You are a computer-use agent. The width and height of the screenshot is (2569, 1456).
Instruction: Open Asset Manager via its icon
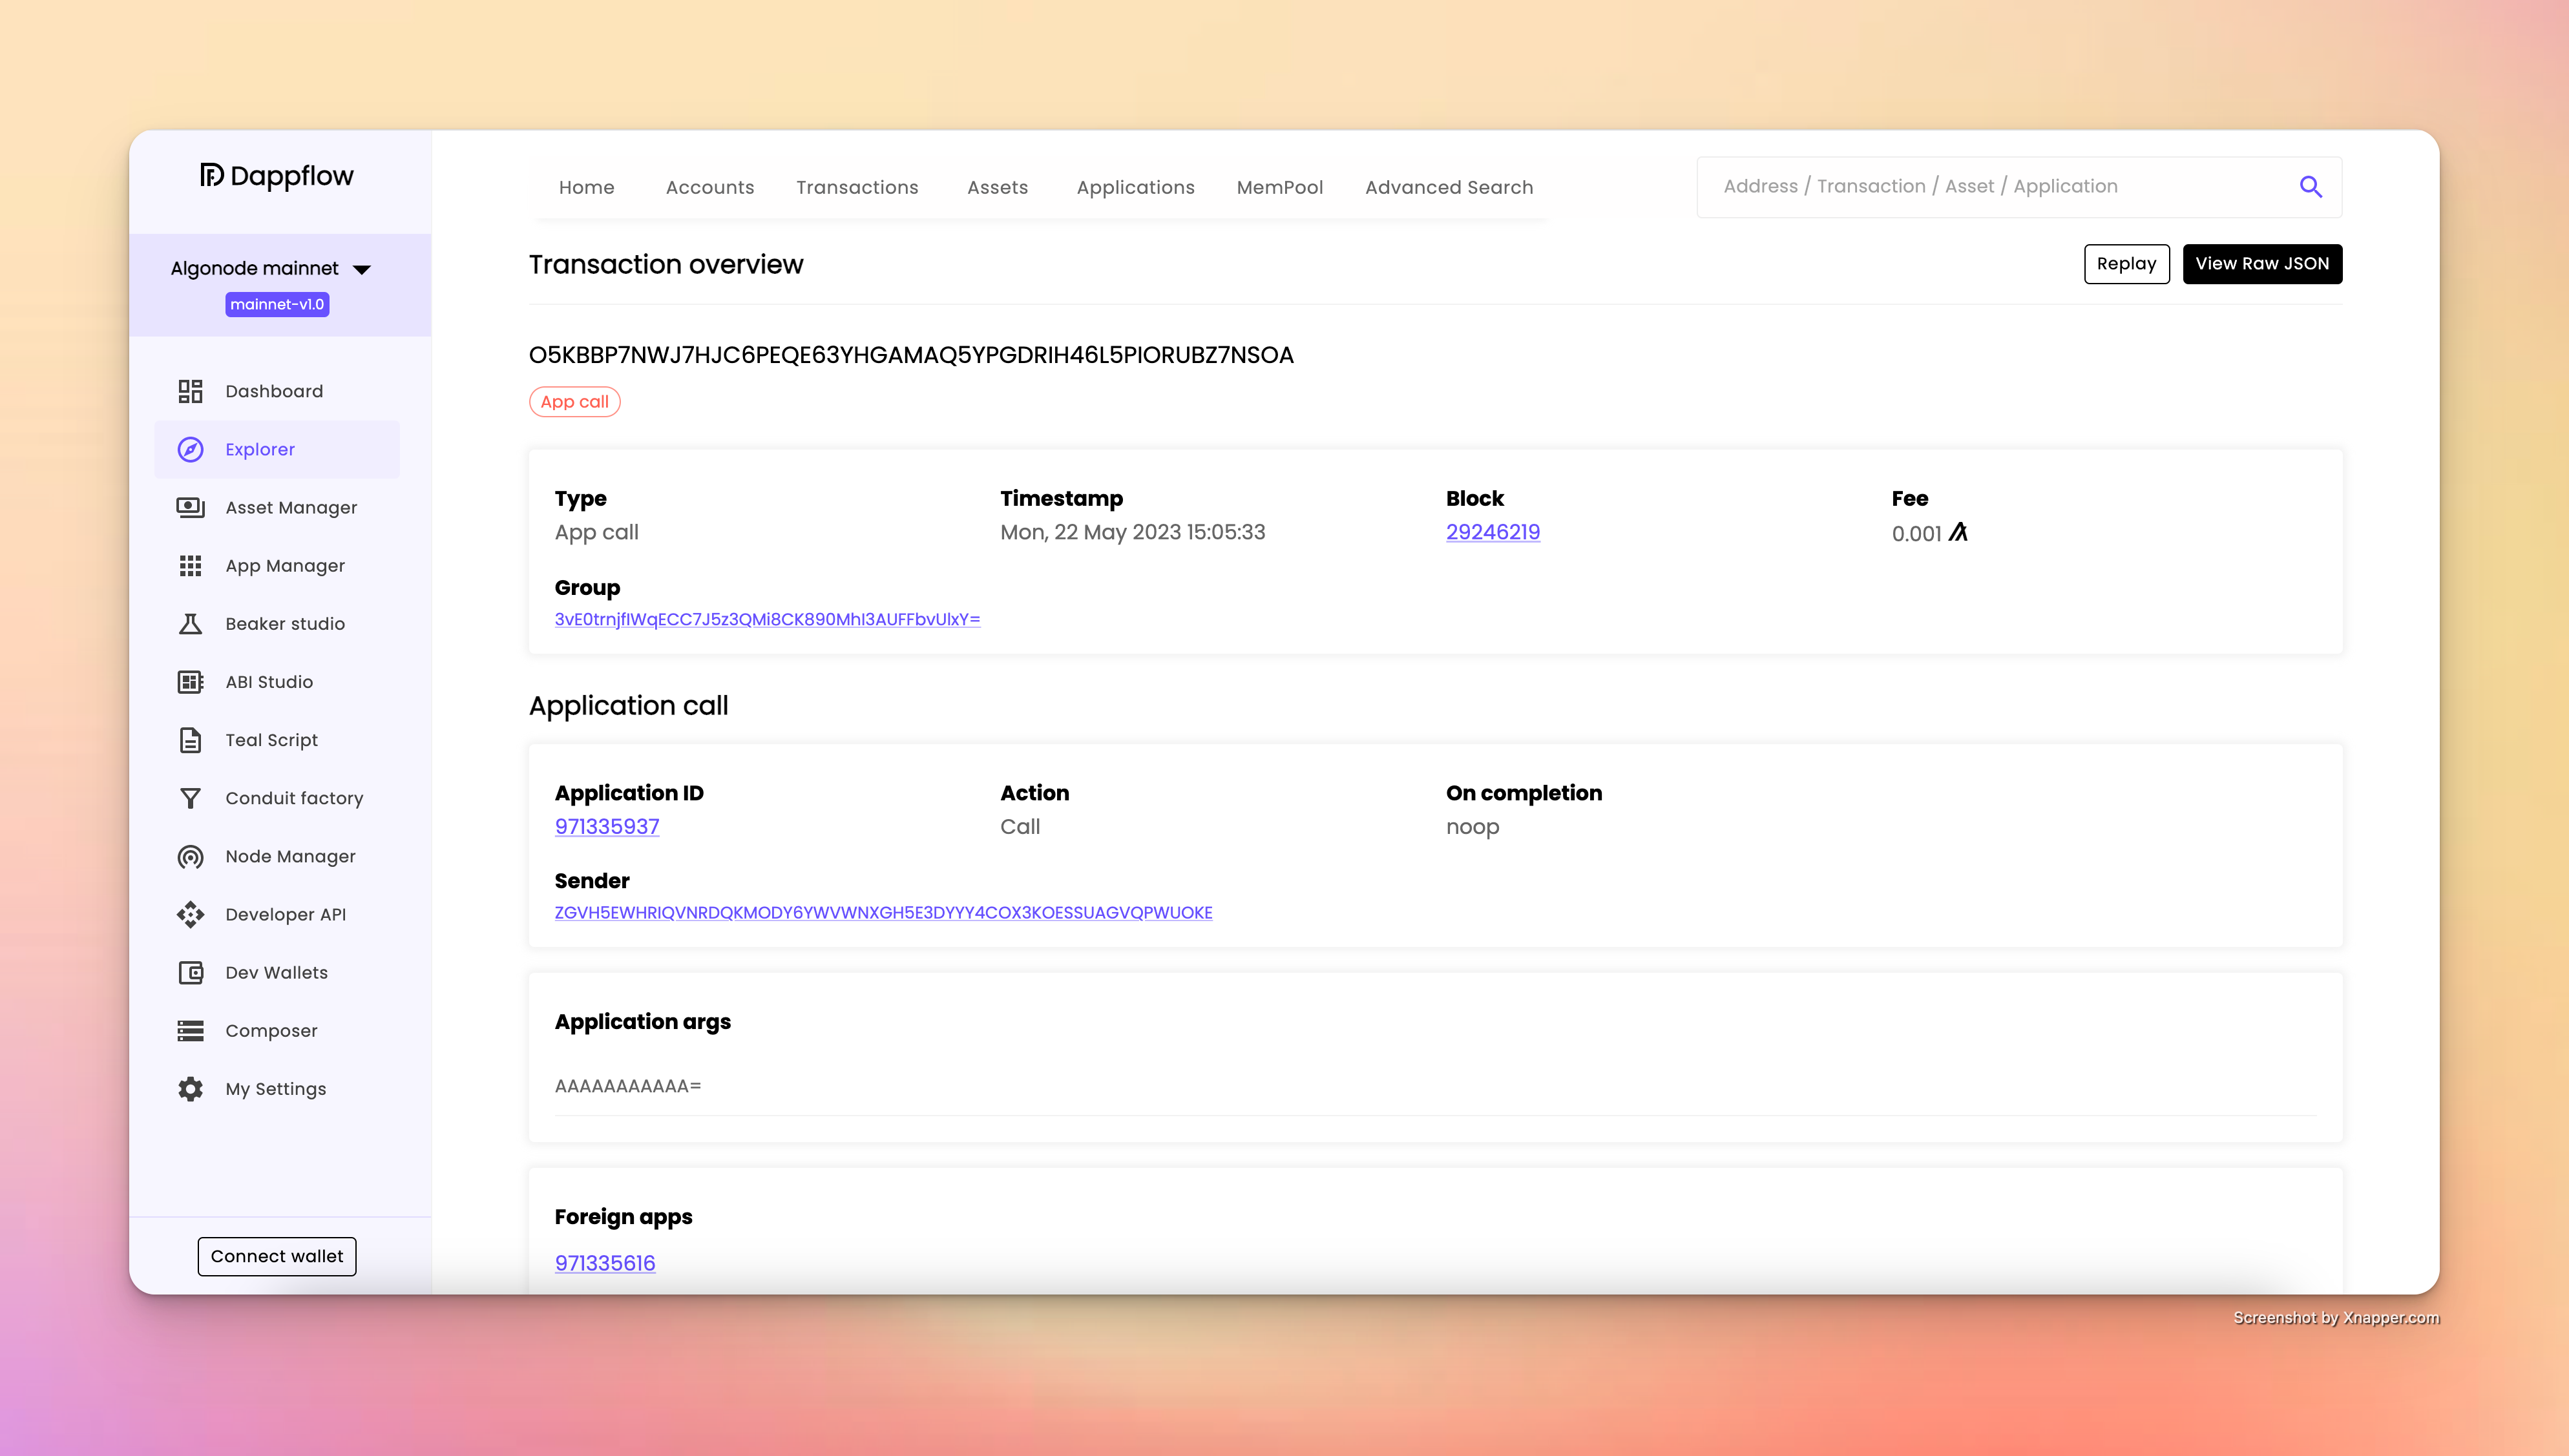(190, 507)
